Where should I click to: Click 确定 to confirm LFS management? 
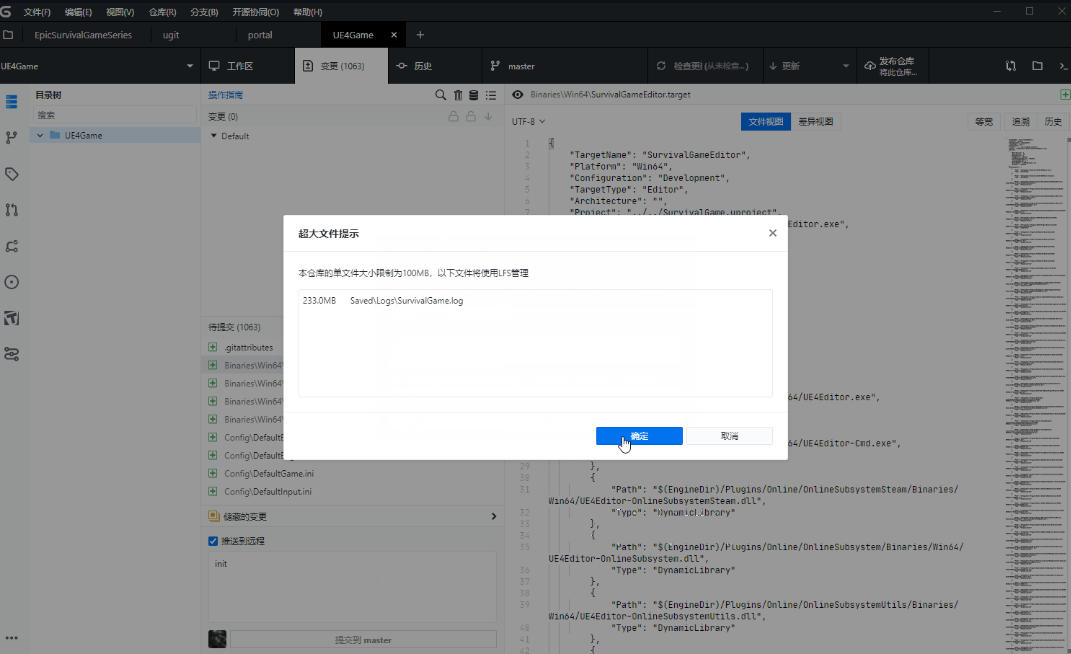[639, 436]
